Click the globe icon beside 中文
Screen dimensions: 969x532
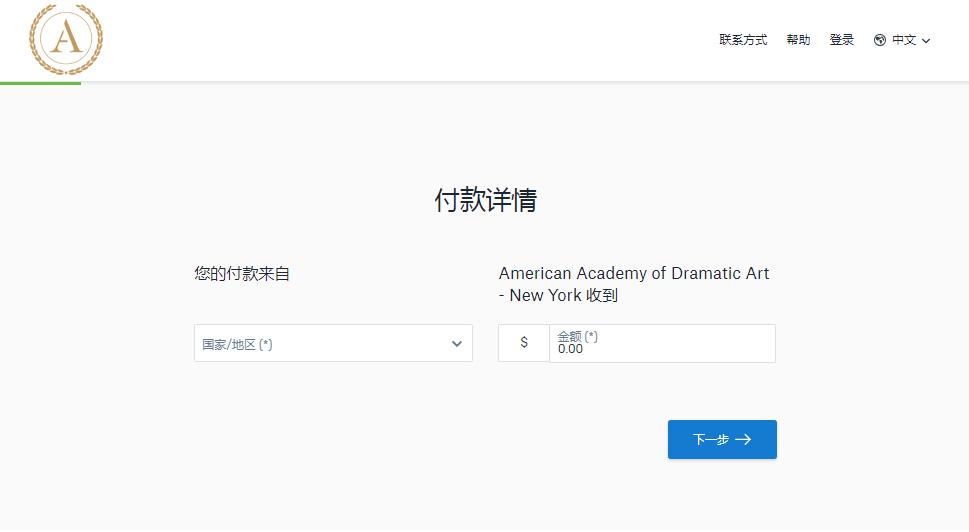click(880, 40)
